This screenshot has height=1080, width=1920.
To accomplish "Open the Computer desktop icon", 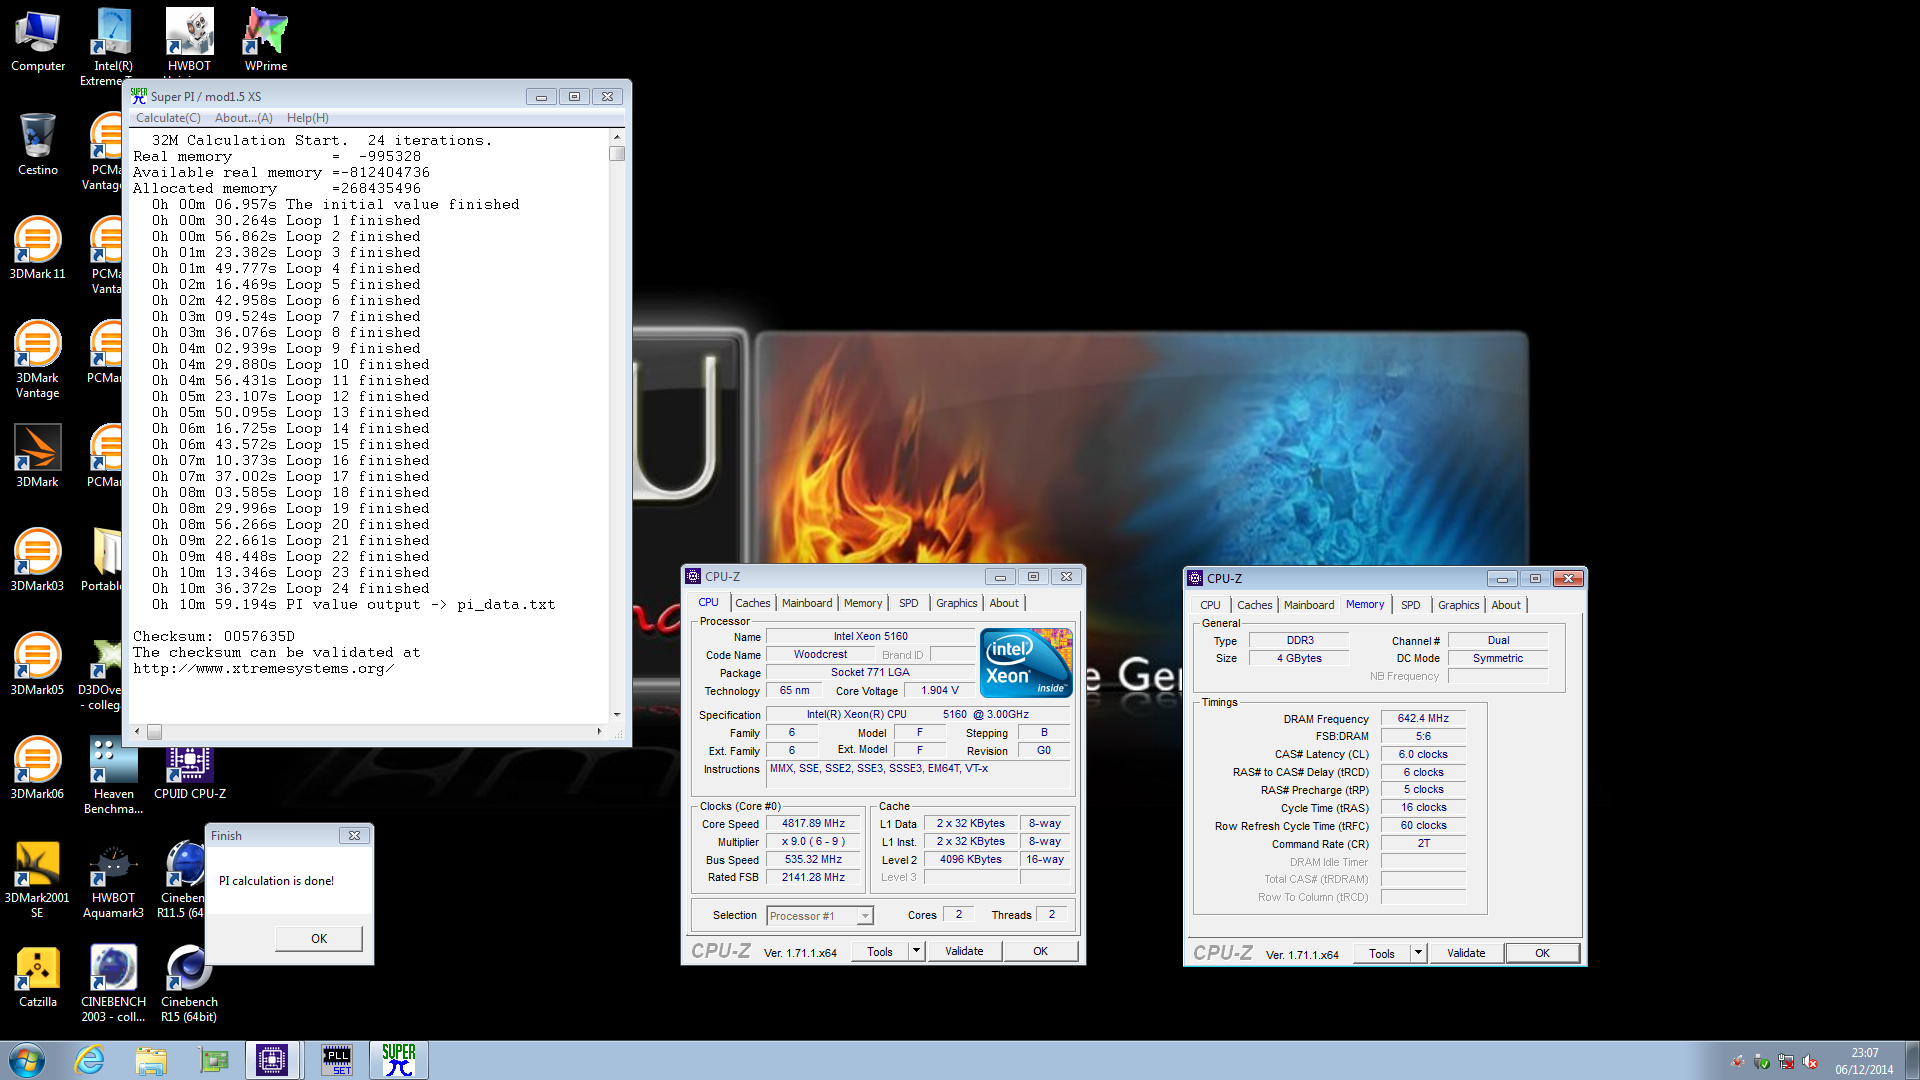I will [37, 41].
